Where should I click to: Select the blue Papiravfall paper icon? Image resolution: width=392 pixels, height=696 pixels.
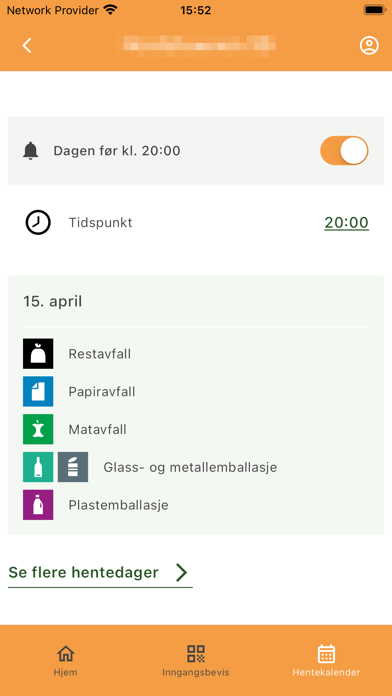38,392
